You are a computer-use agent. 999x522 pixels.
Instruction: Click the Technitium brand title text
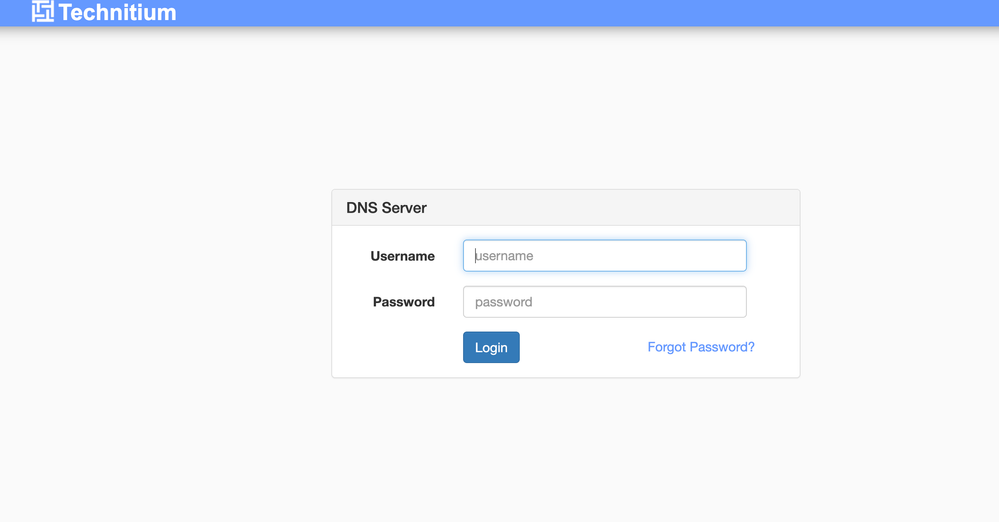pyautogui.click(x=117, y=13)
